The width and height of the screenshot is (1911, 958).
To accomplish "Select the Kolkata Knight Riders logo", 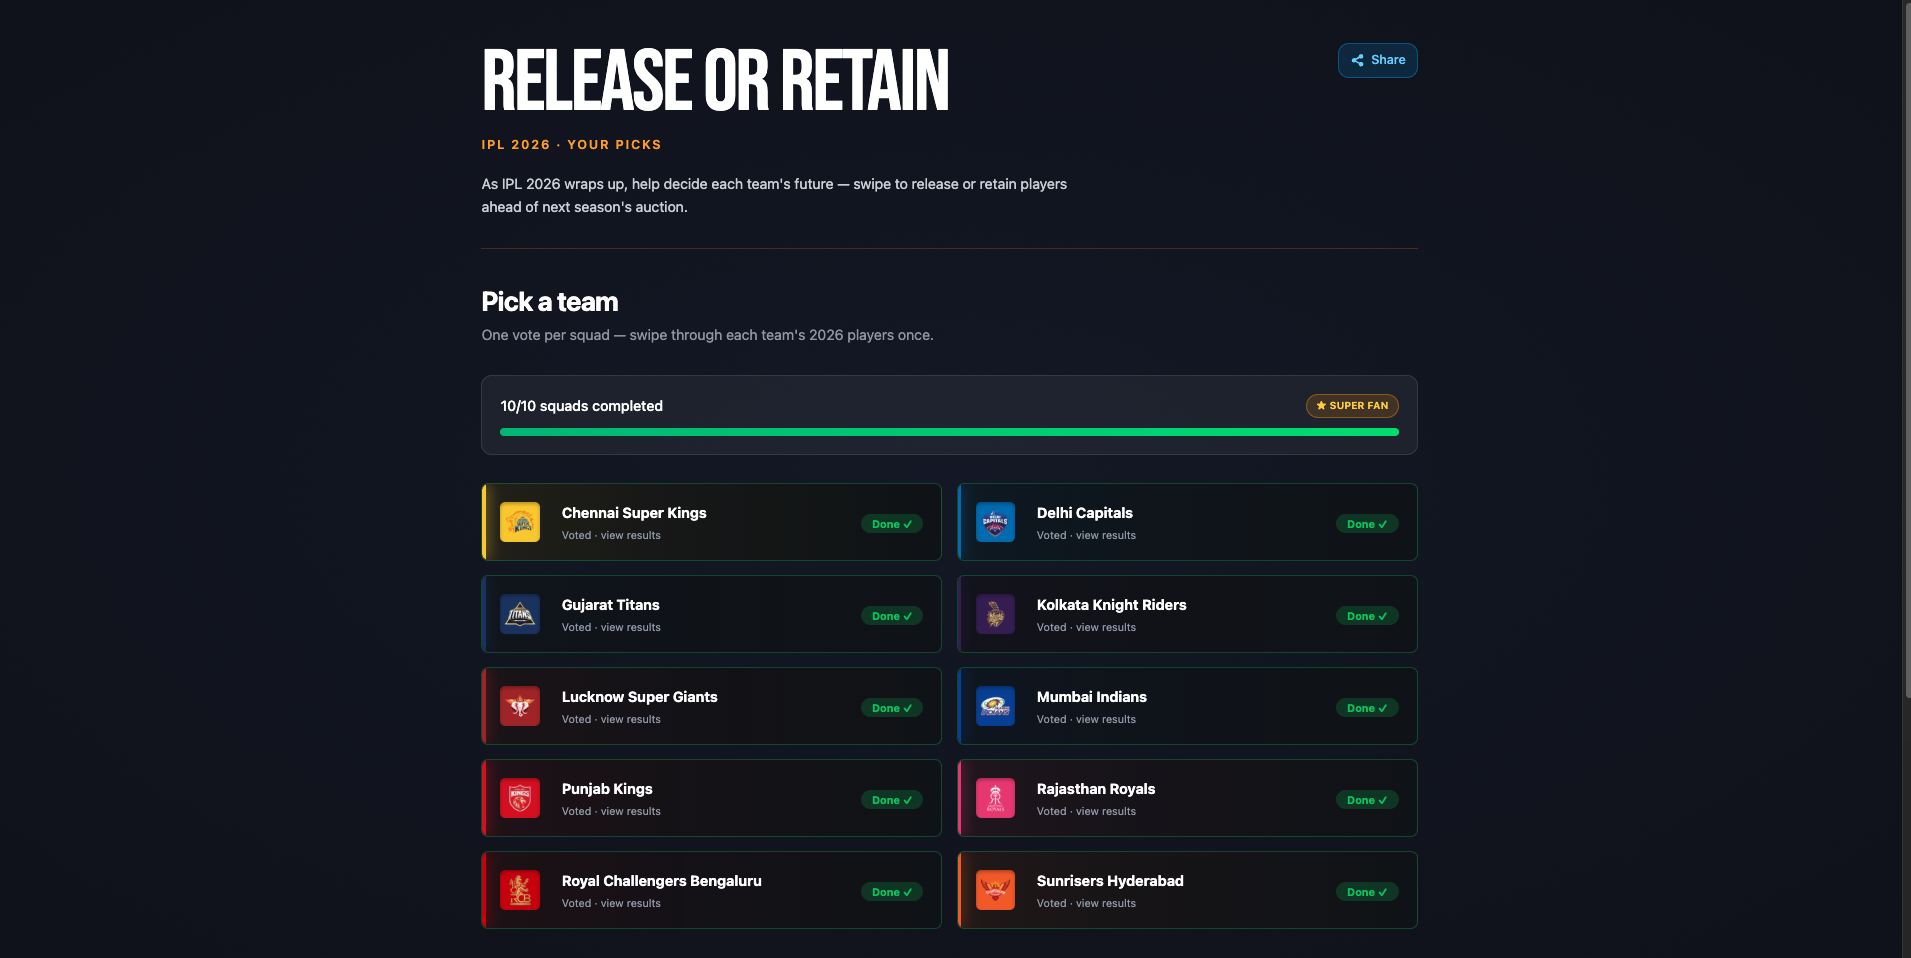I will 995,614.
